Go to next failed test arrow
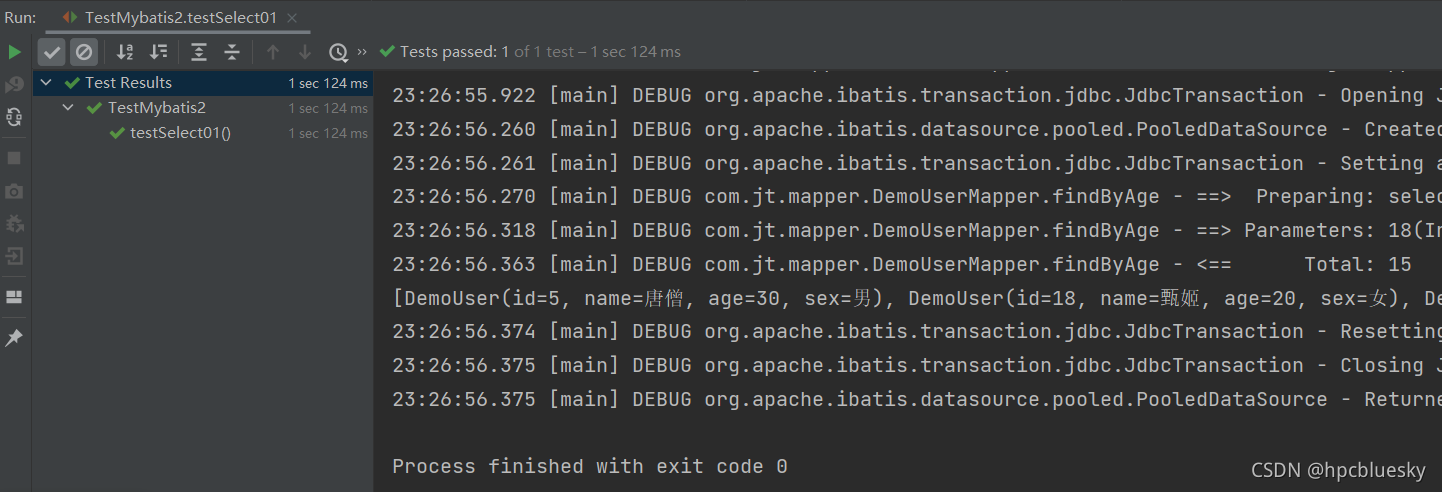Viewport: 1442px width, 492px height. point(305,52)
